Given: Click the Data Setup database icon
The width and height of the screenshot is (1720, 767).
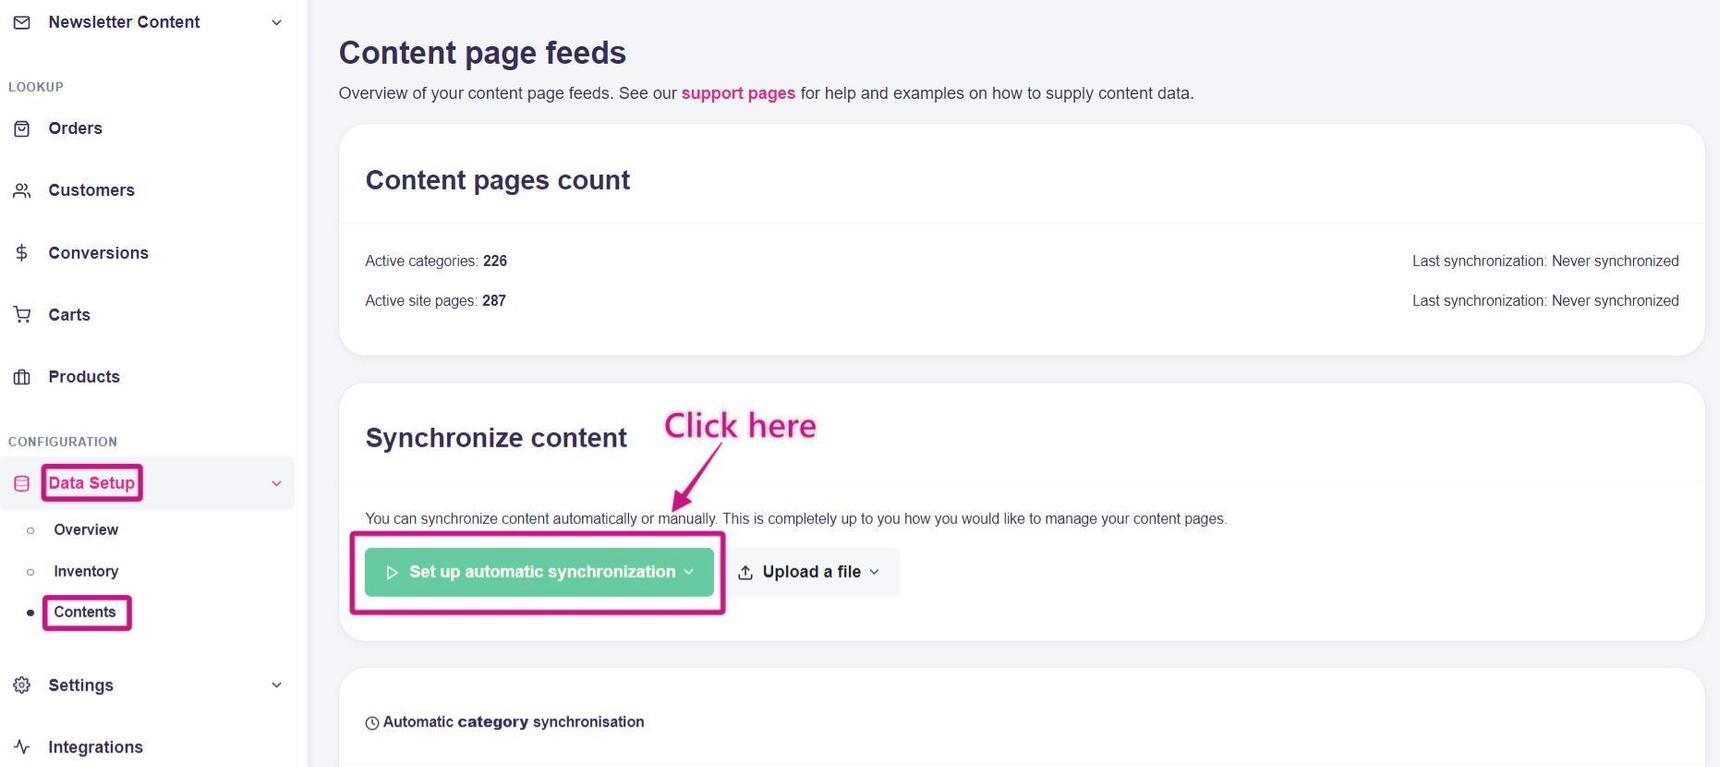Looking at the screenshot, I should click(21, 484).
